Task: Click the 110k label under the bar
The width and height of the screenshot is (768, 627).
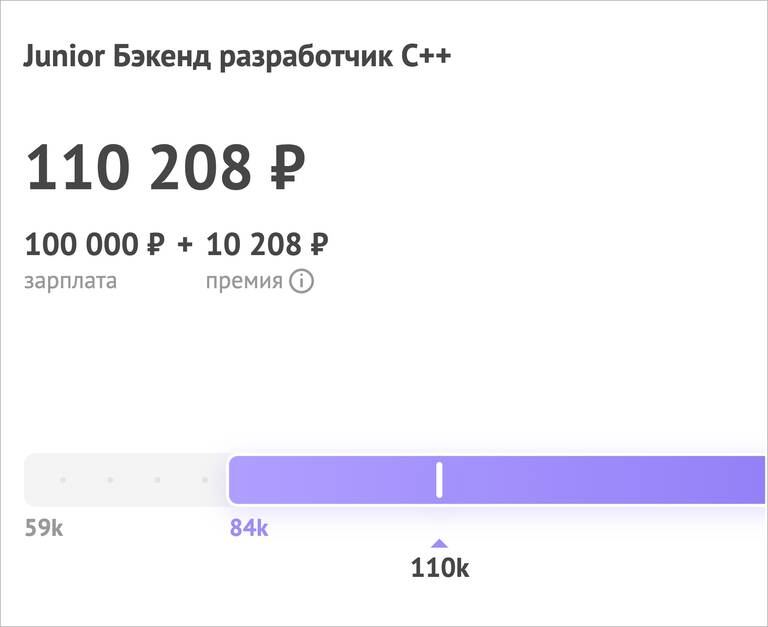Action: point(440,568)
